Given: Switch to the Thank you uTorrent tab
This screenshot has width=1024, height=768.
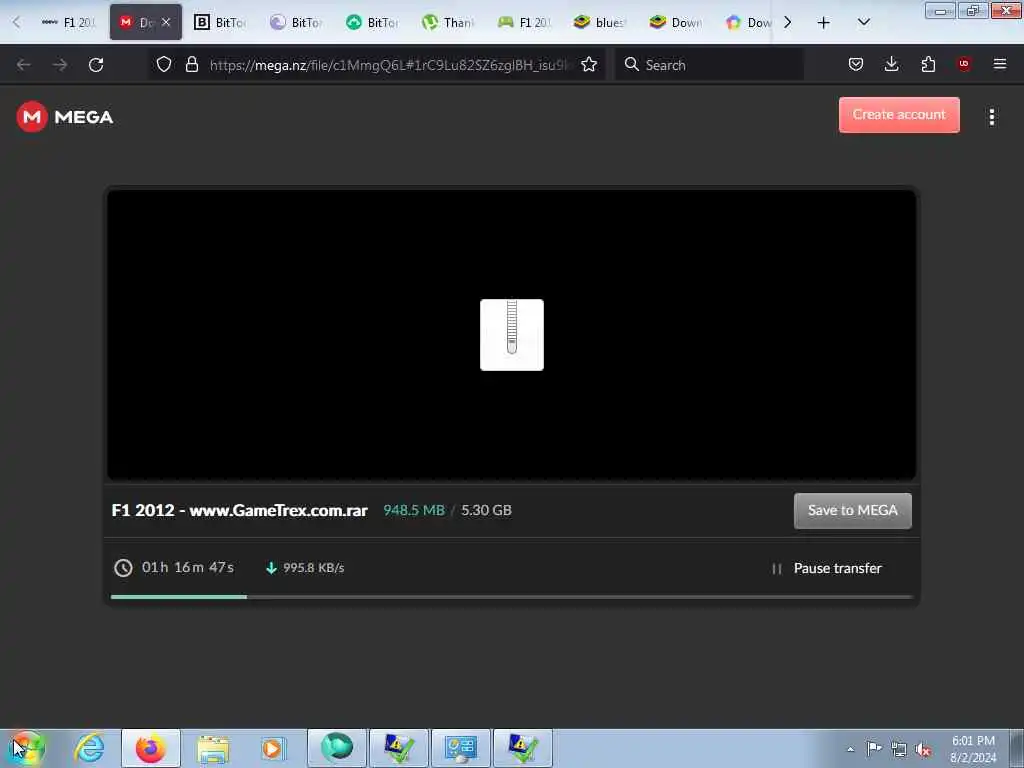Looking at the screenshot, I should (449, 22).
